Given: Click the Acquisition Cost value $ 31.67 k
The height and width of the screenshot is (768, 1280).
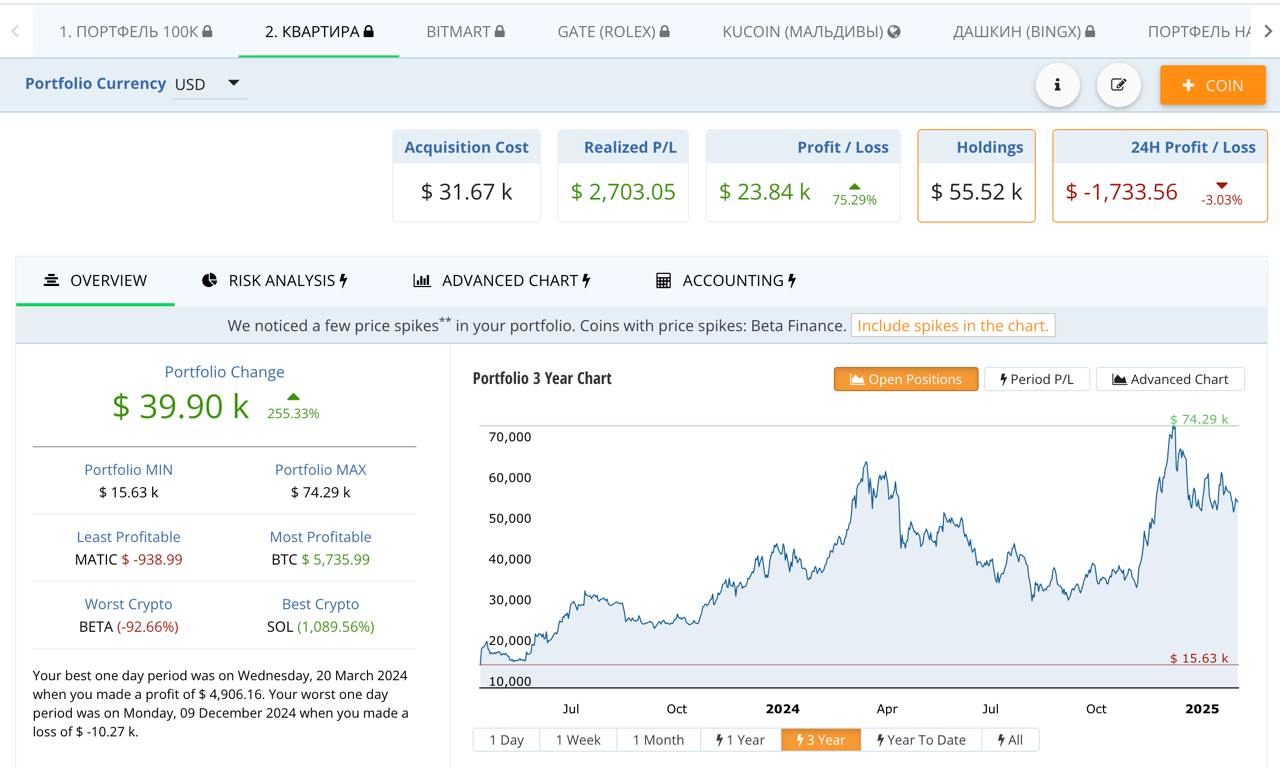Looking at the screenshot, I should tap(466, 192).
